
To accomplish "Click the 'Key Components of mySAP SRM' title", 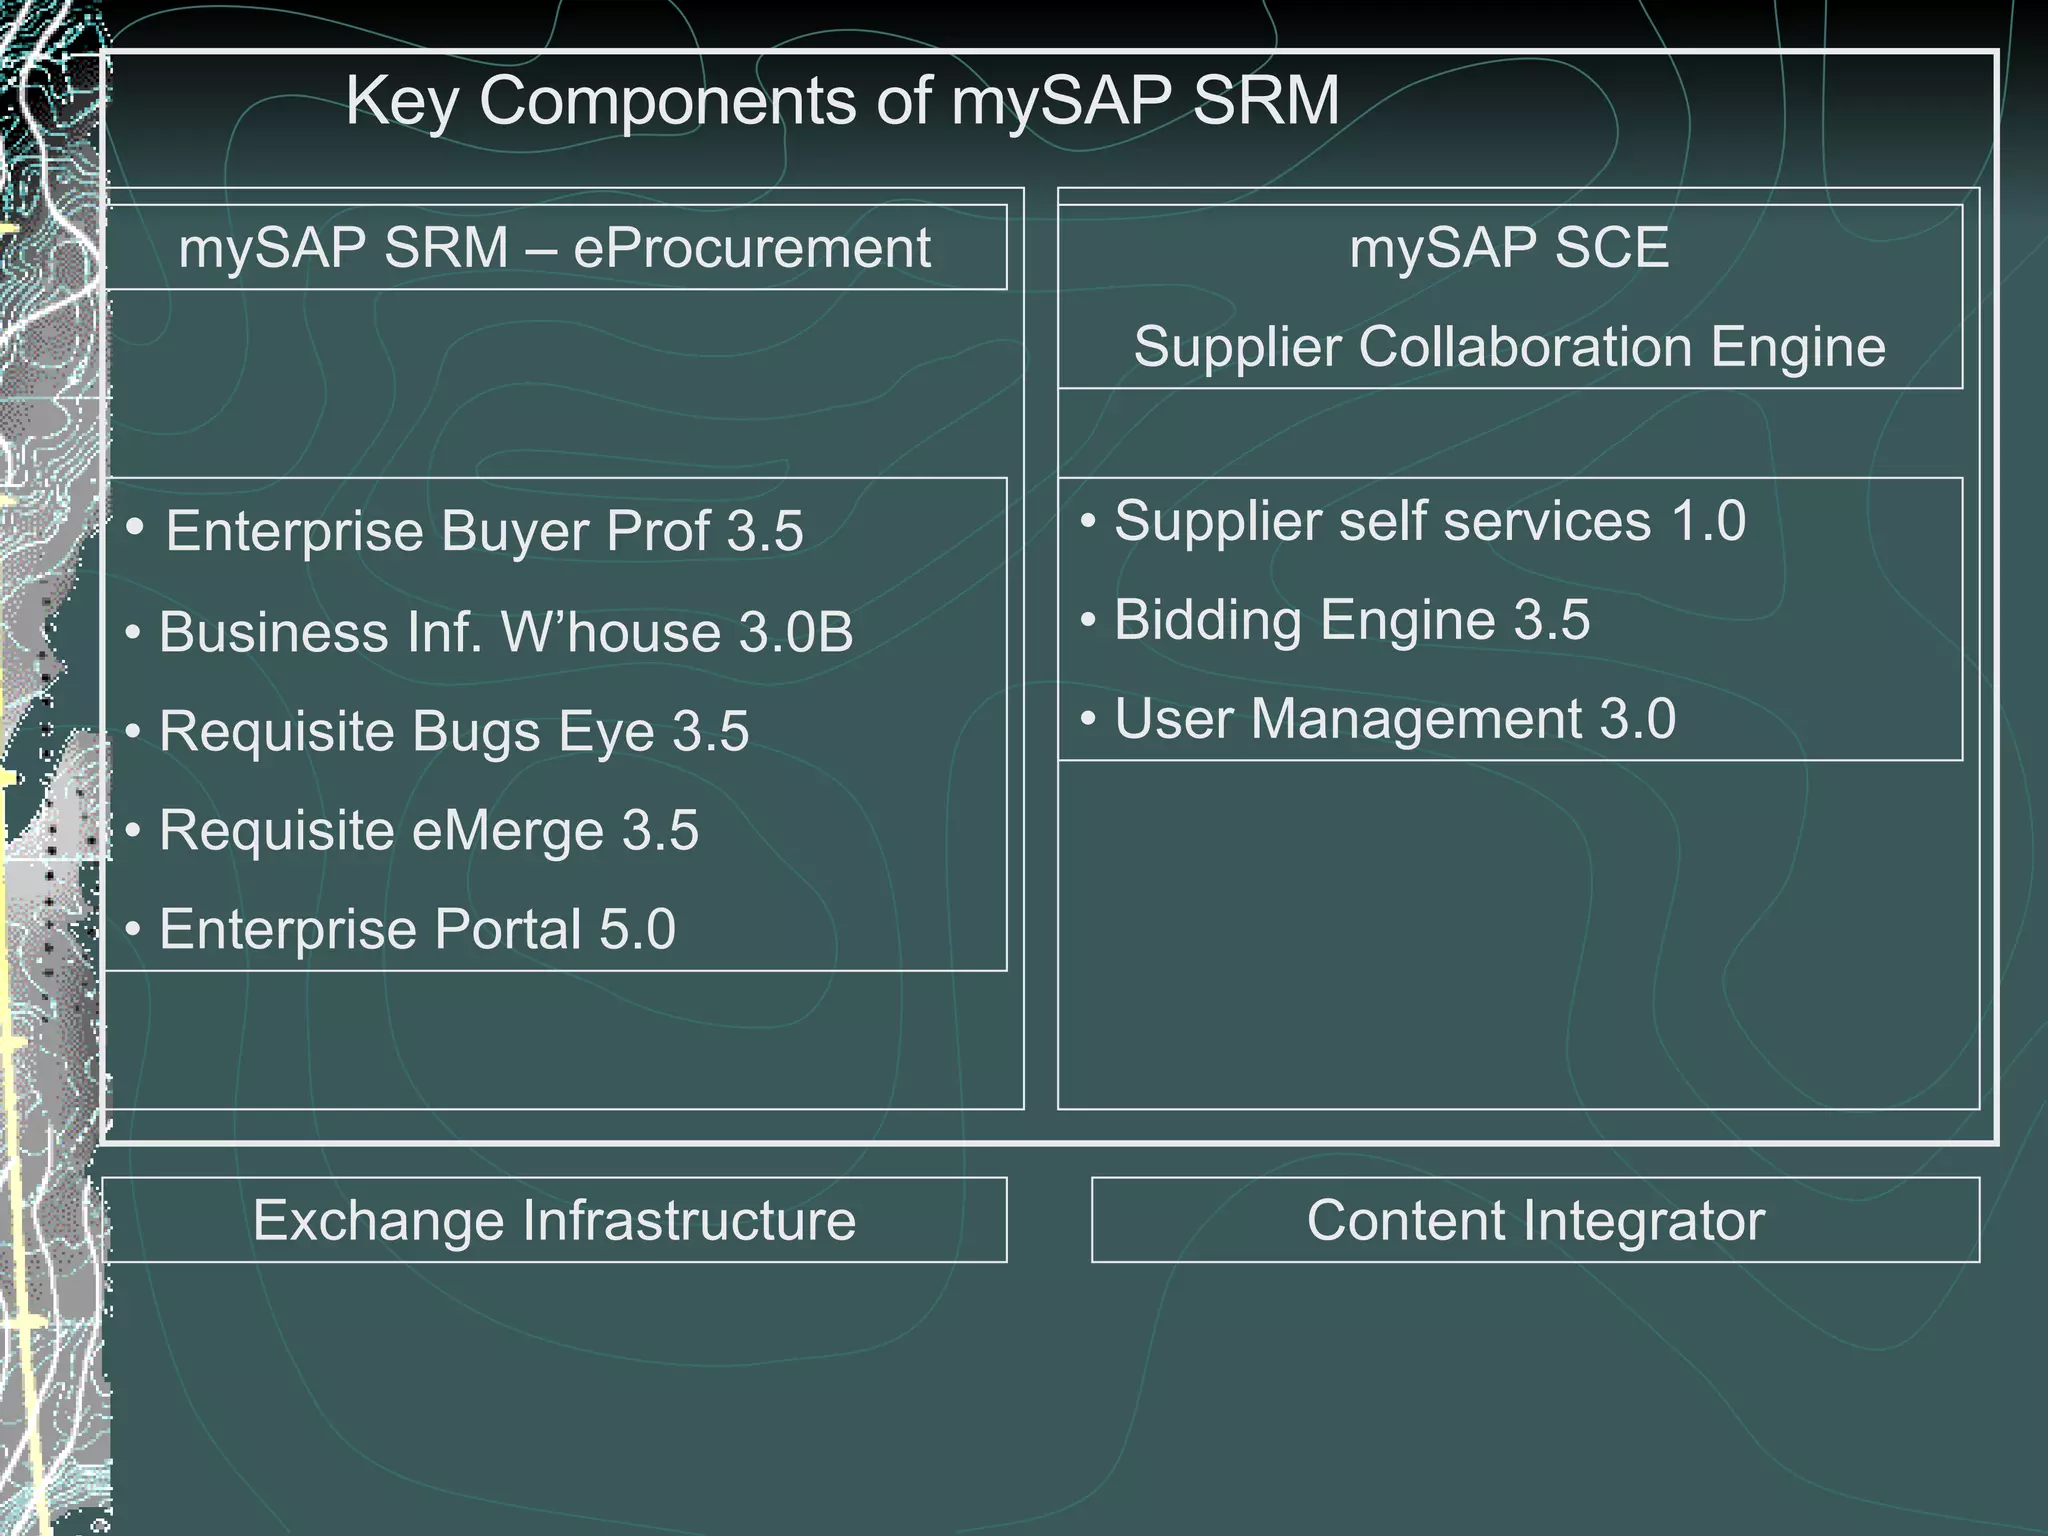I will [x=842, y=102].
